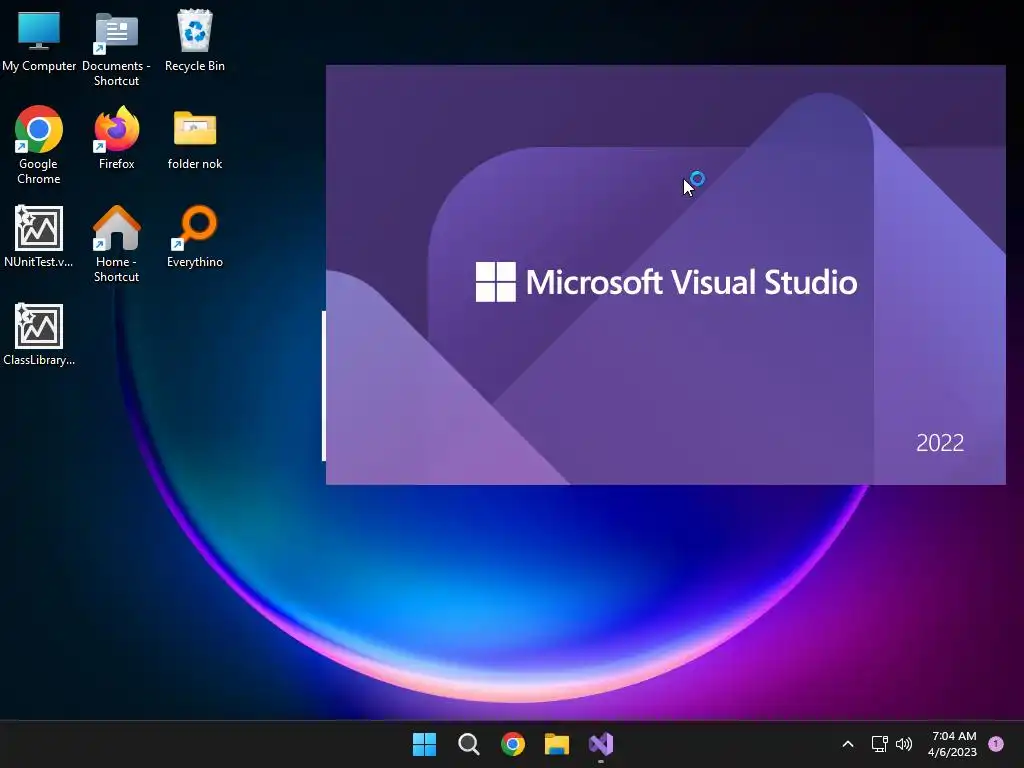Select the ClassLibrary... desktop file
The image size is (1024, 768).
coord(39,334)
